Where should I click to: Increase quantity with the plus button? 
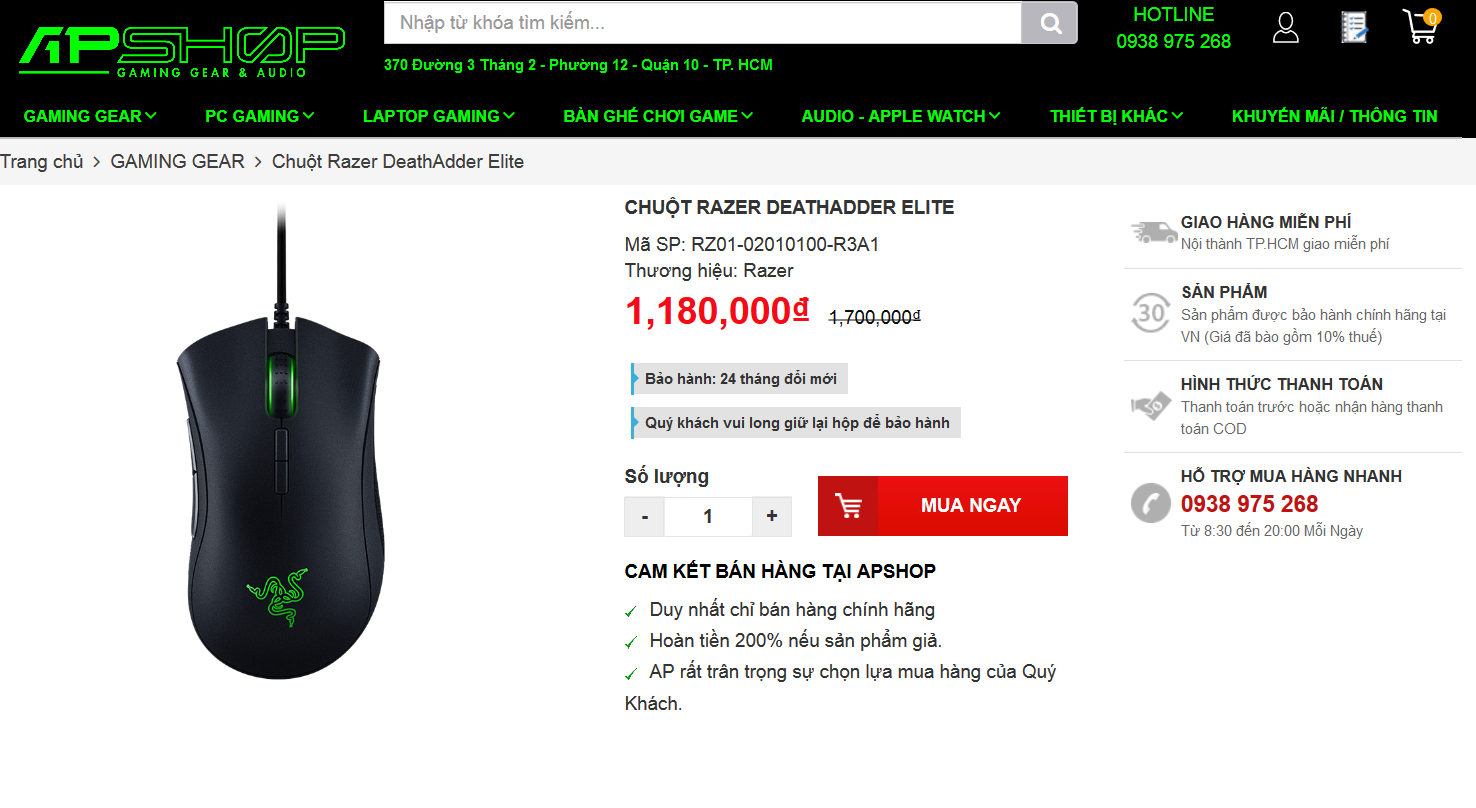click(772, 516)
